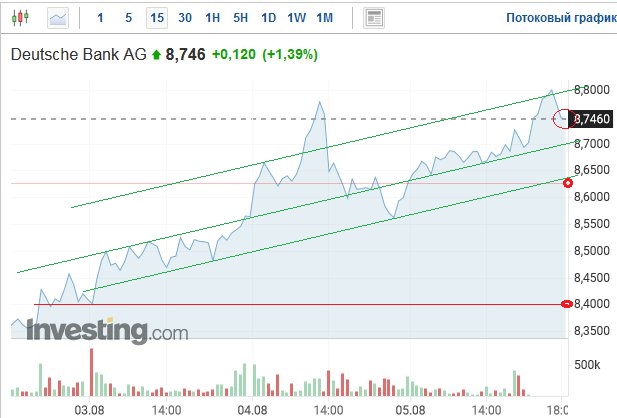Click the 8,3500 axis label
The width and height of the screenshot is (617, 418).
click(592, 331)
